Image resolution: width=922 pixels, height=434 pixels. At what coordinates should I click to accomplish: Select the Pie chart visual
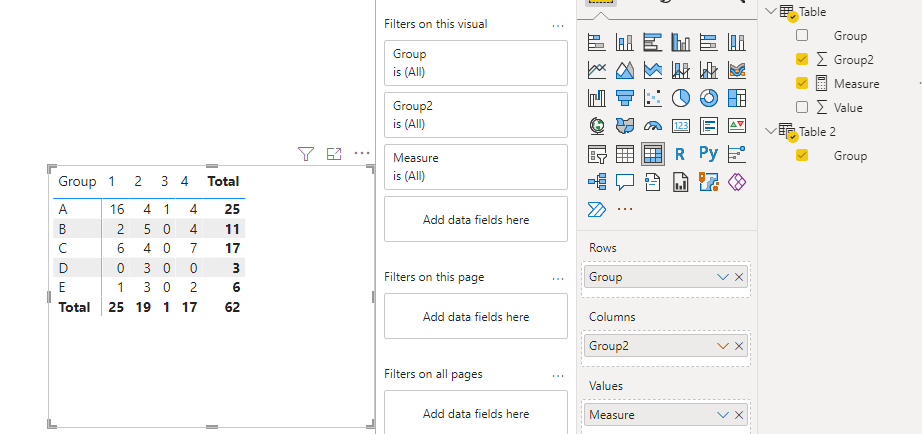(681, 98)
